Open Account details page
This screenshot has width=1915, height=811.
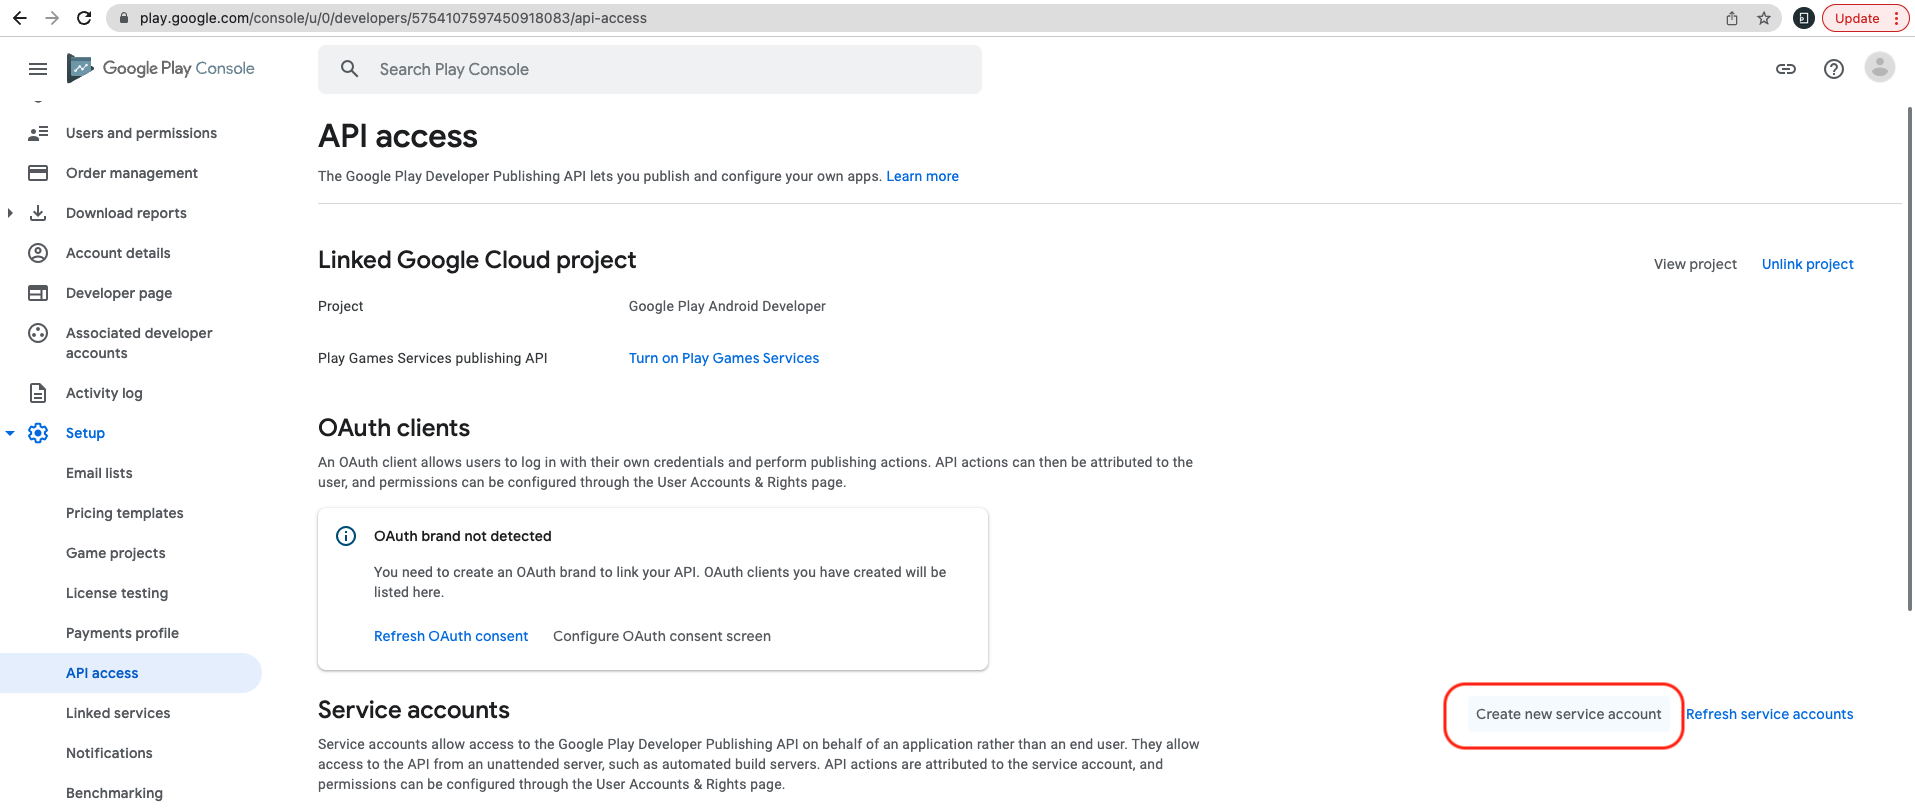(118, 253)
